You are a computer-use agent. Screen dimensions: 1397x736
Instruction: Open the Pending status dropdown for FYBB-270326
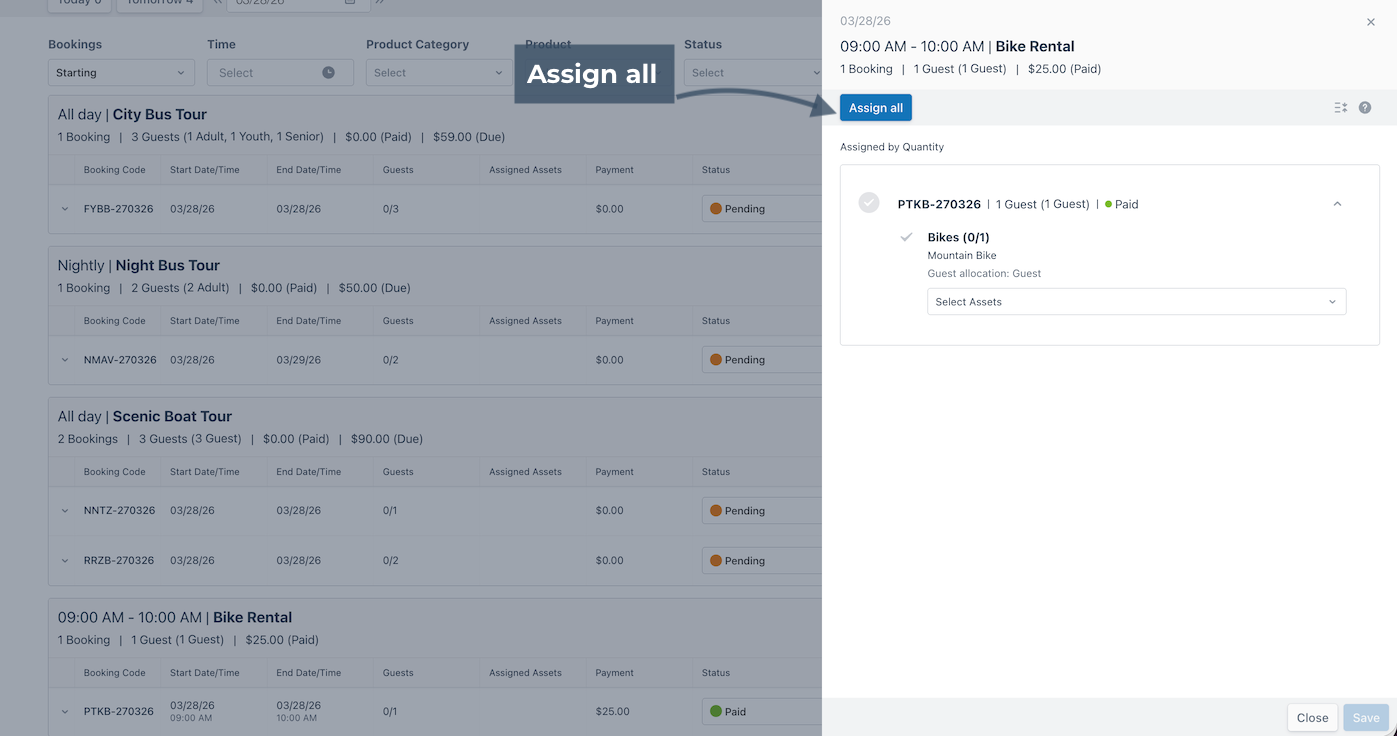pyautogui.click(x=762, y=209)
